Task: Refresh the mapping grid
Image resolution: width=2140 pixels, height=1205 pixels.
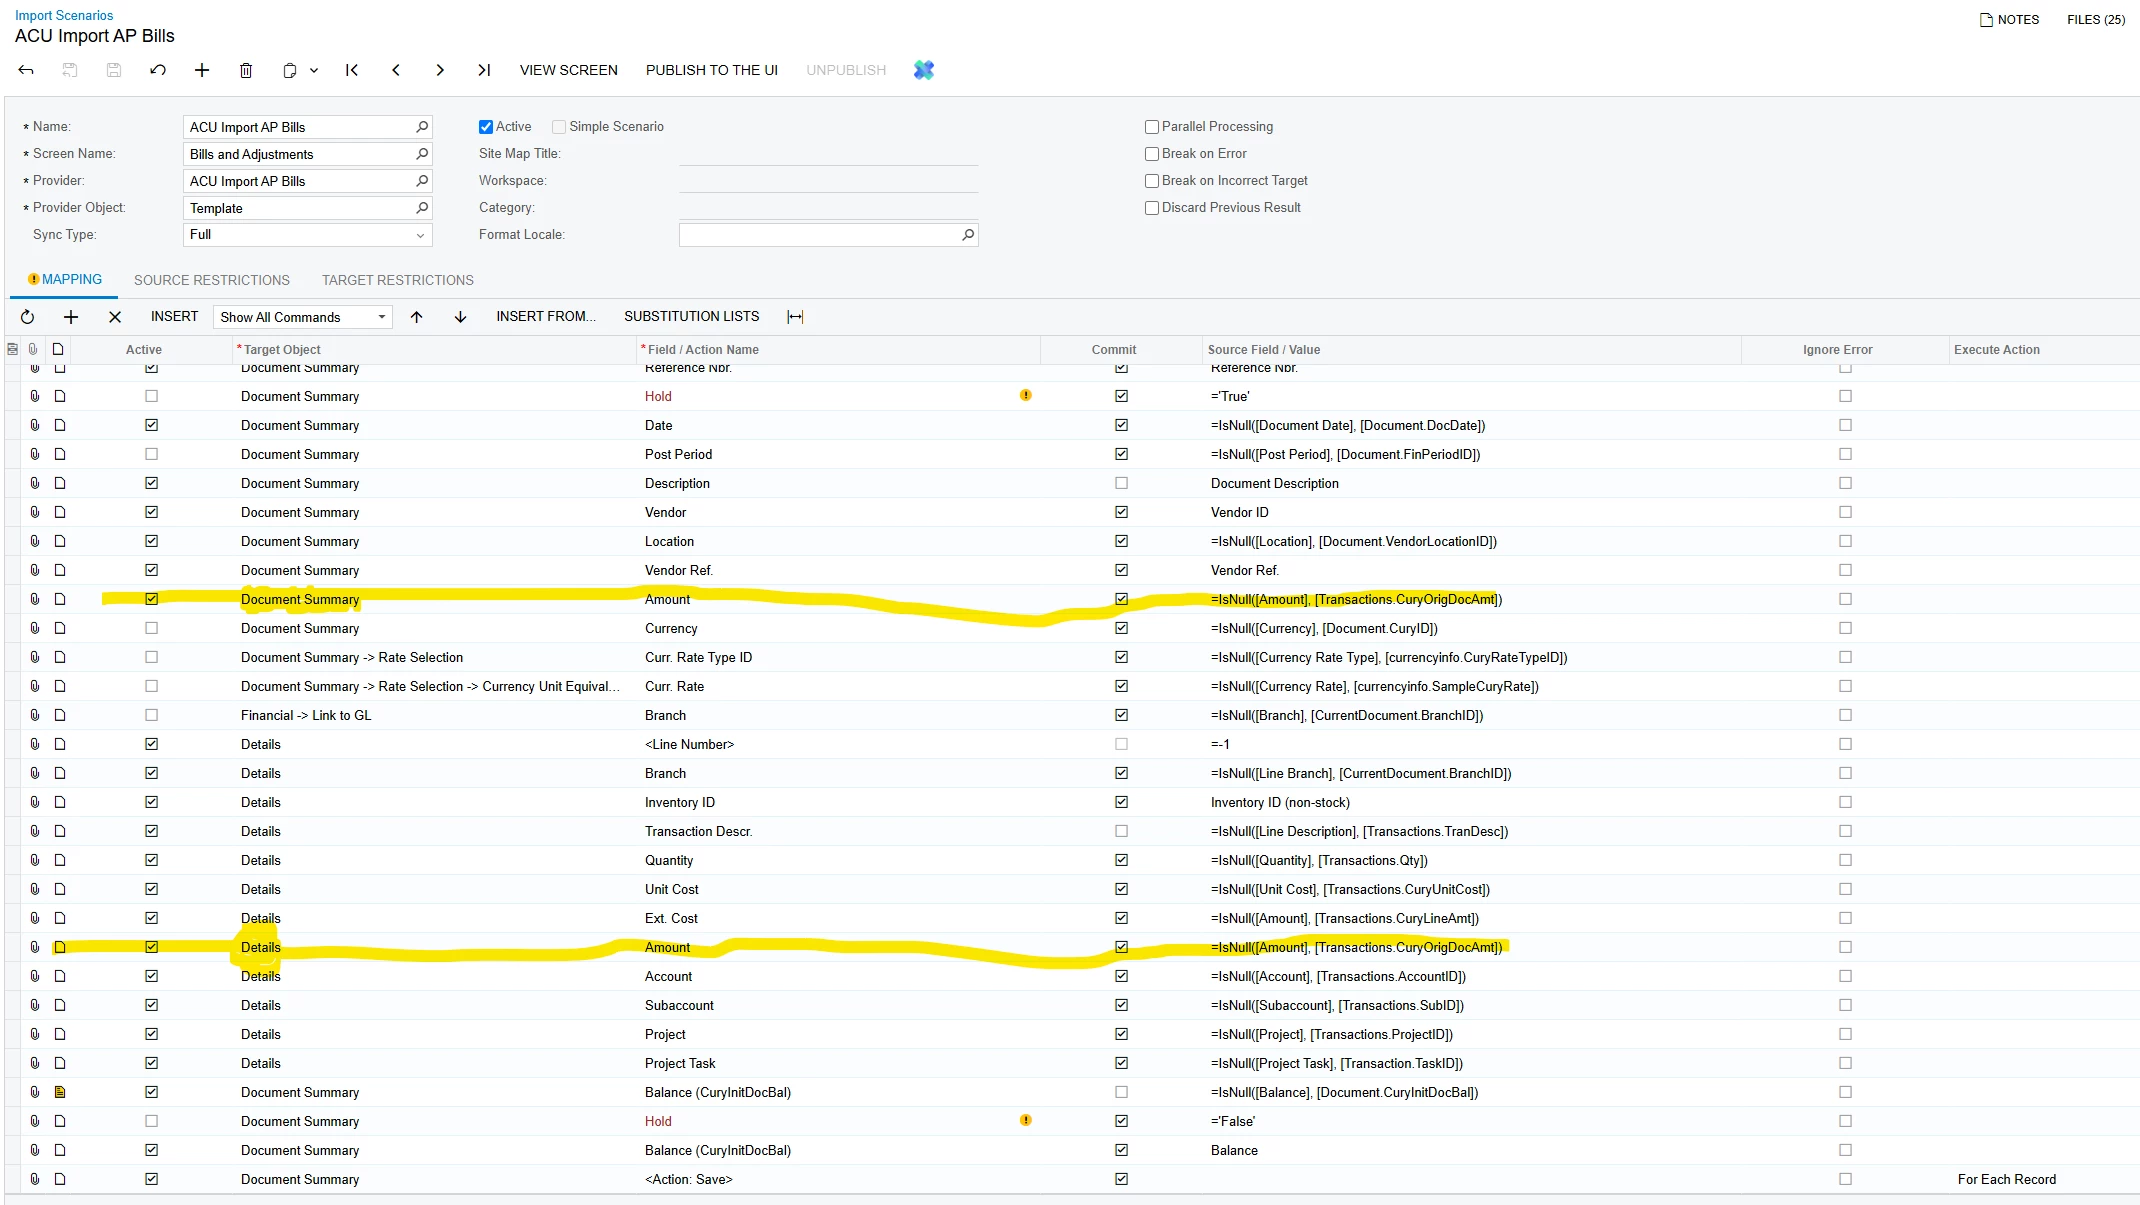Action: tap(28, 317)
